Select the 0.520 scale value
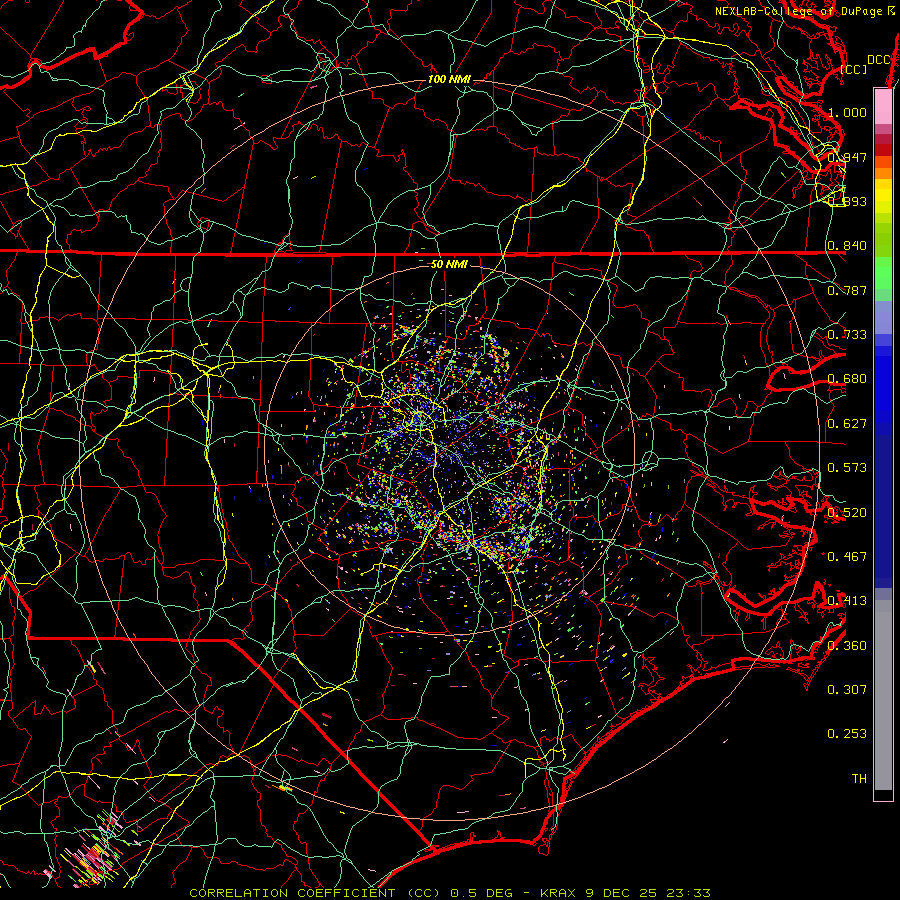Image resolution: width=900 pixels, height=900 pixels. (847, 513)
